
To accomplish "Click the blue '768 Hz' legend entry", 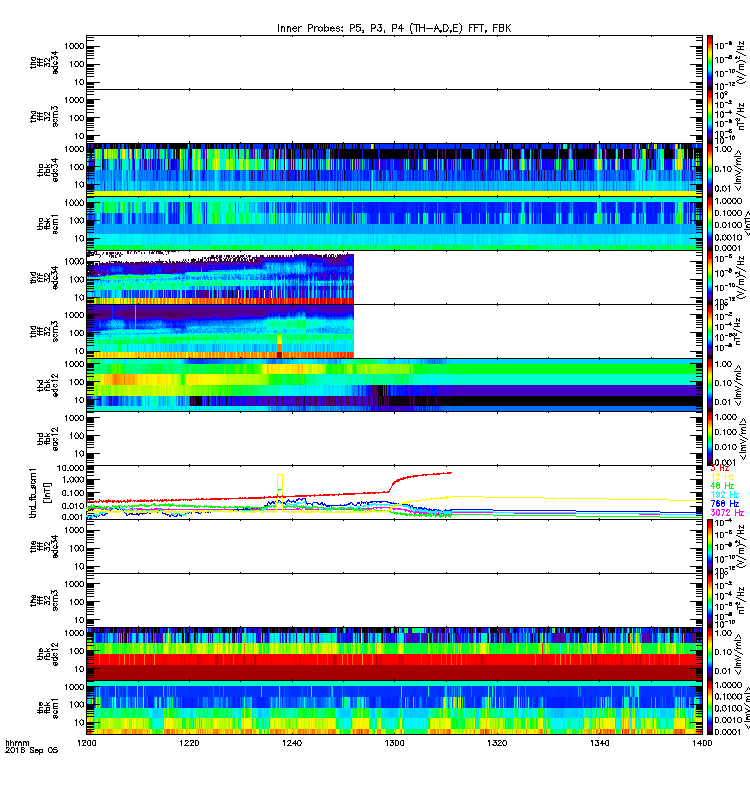I will pos(724,504).
